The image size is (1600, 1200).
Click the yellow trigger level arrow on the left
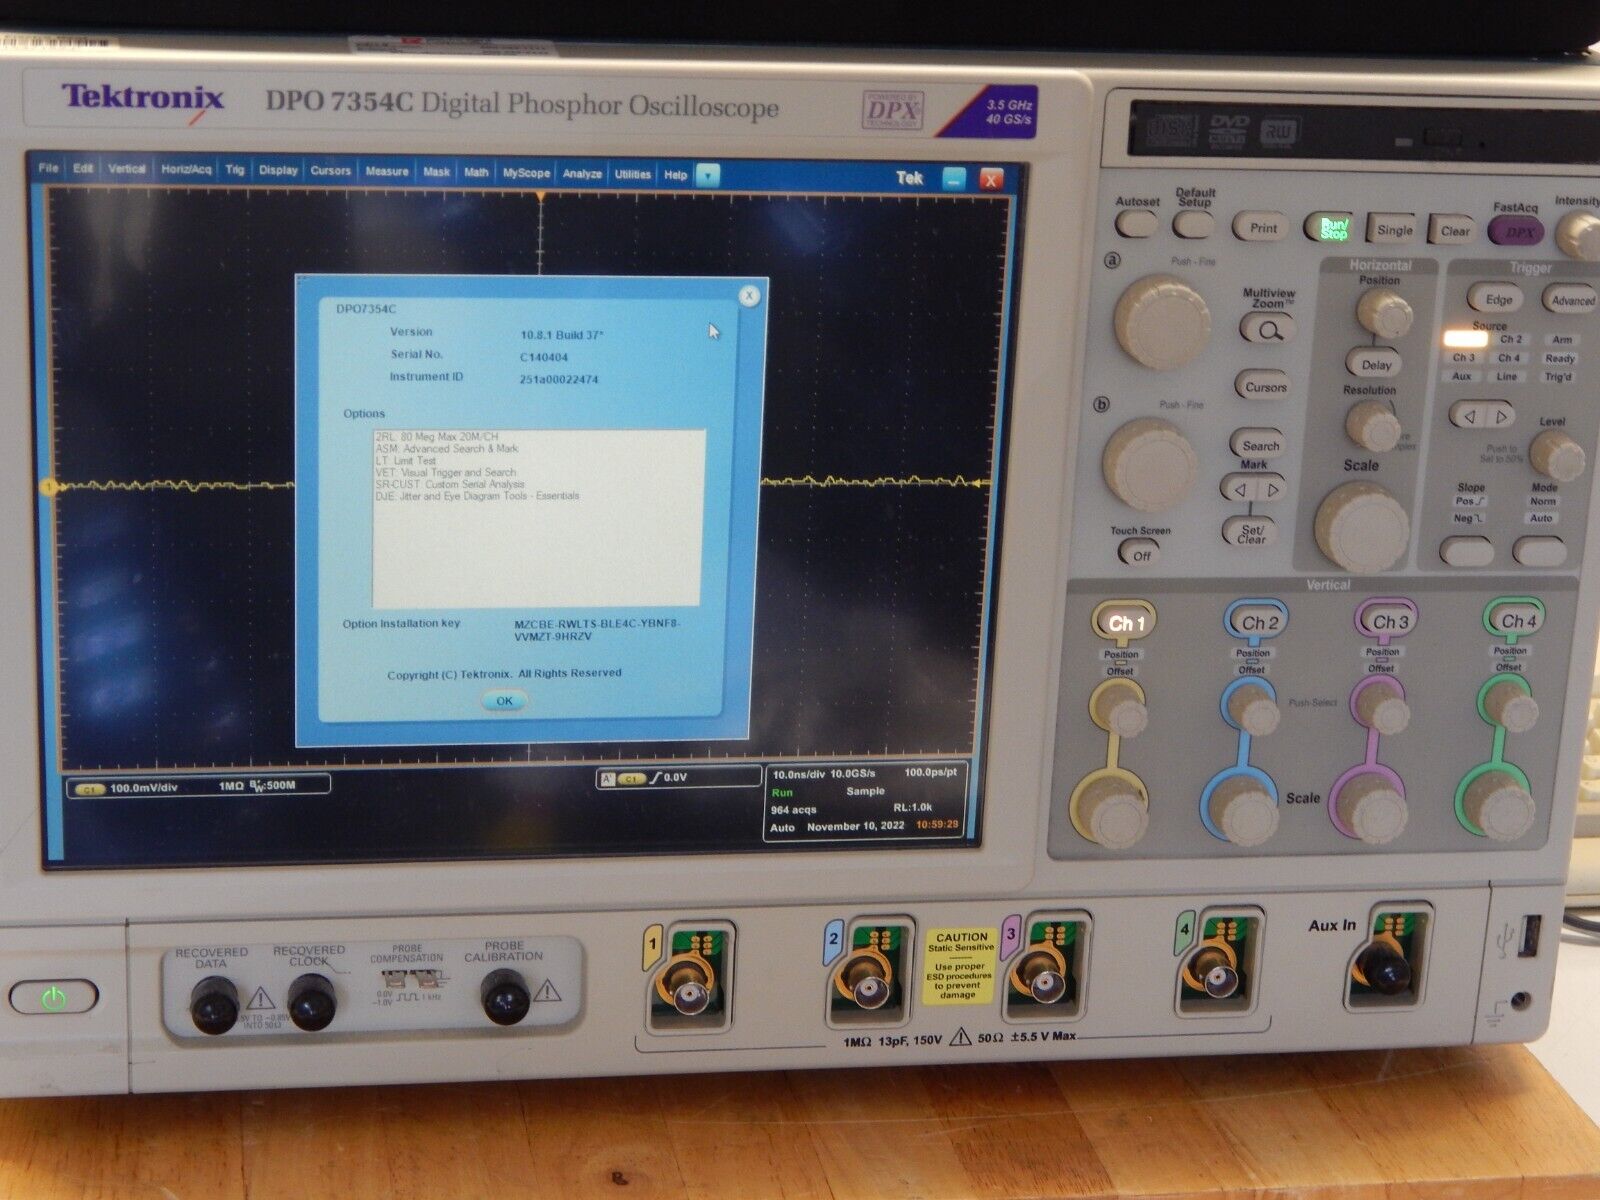pos(47,487)
